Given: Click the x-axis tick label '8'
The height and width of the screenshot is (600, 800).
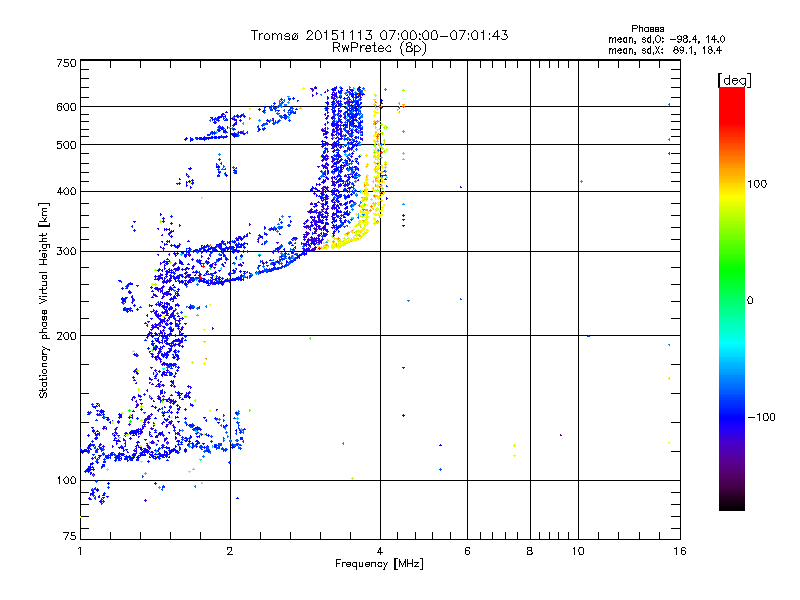Looking at the screenshot, I should click(530, 551).
